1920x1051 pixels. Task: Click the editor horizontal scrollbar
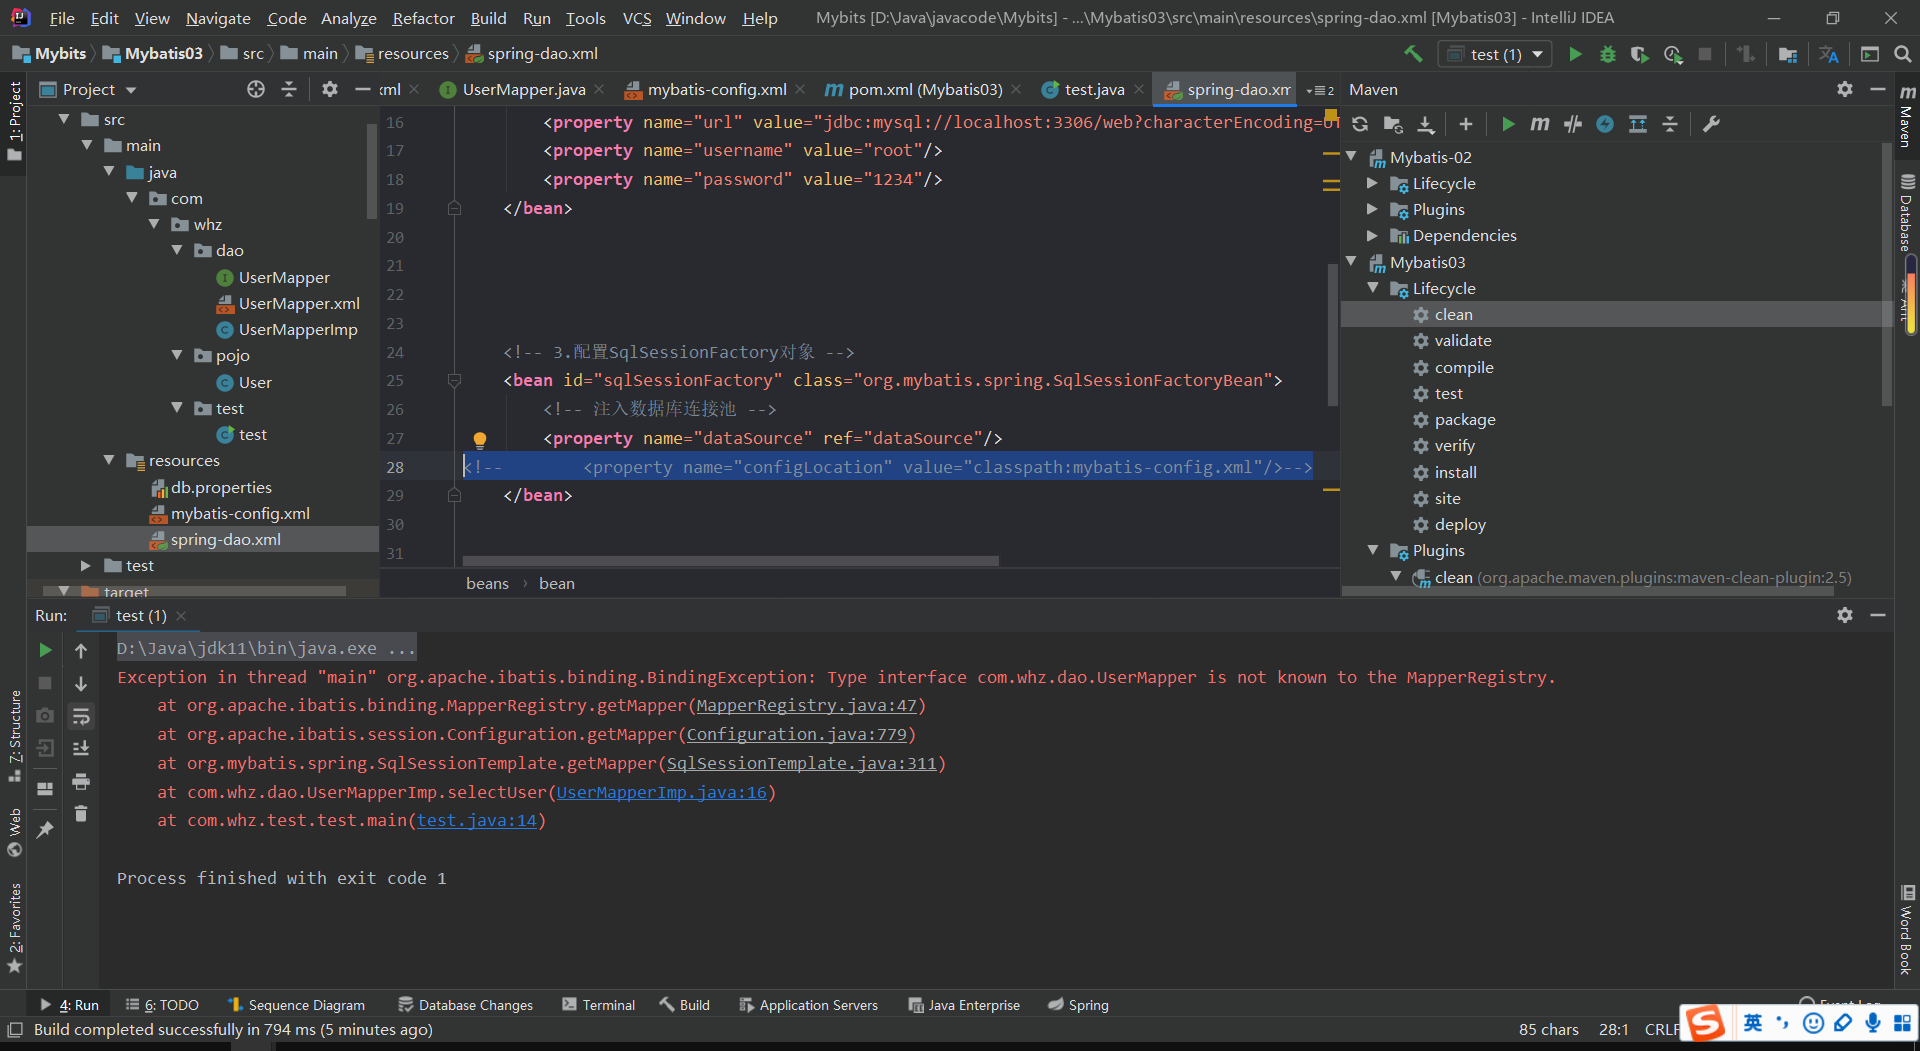point(730,561)
